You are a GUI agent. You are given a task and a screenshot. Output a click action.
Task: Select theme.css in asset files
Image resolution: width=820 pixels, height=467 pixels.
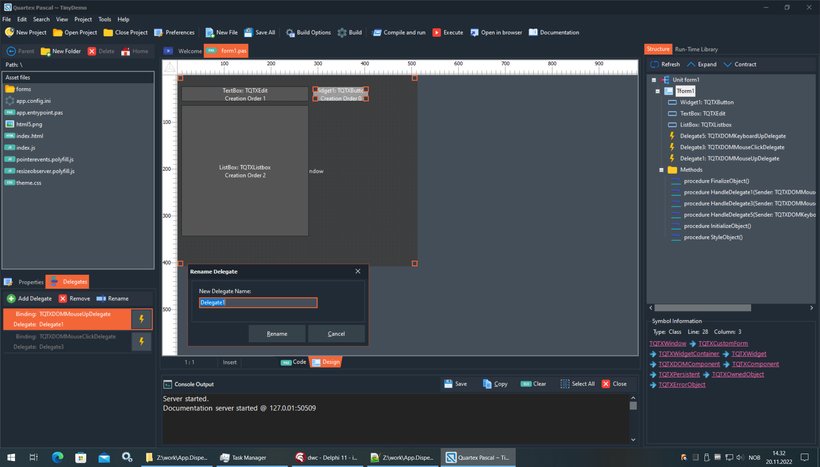point(23,183)
